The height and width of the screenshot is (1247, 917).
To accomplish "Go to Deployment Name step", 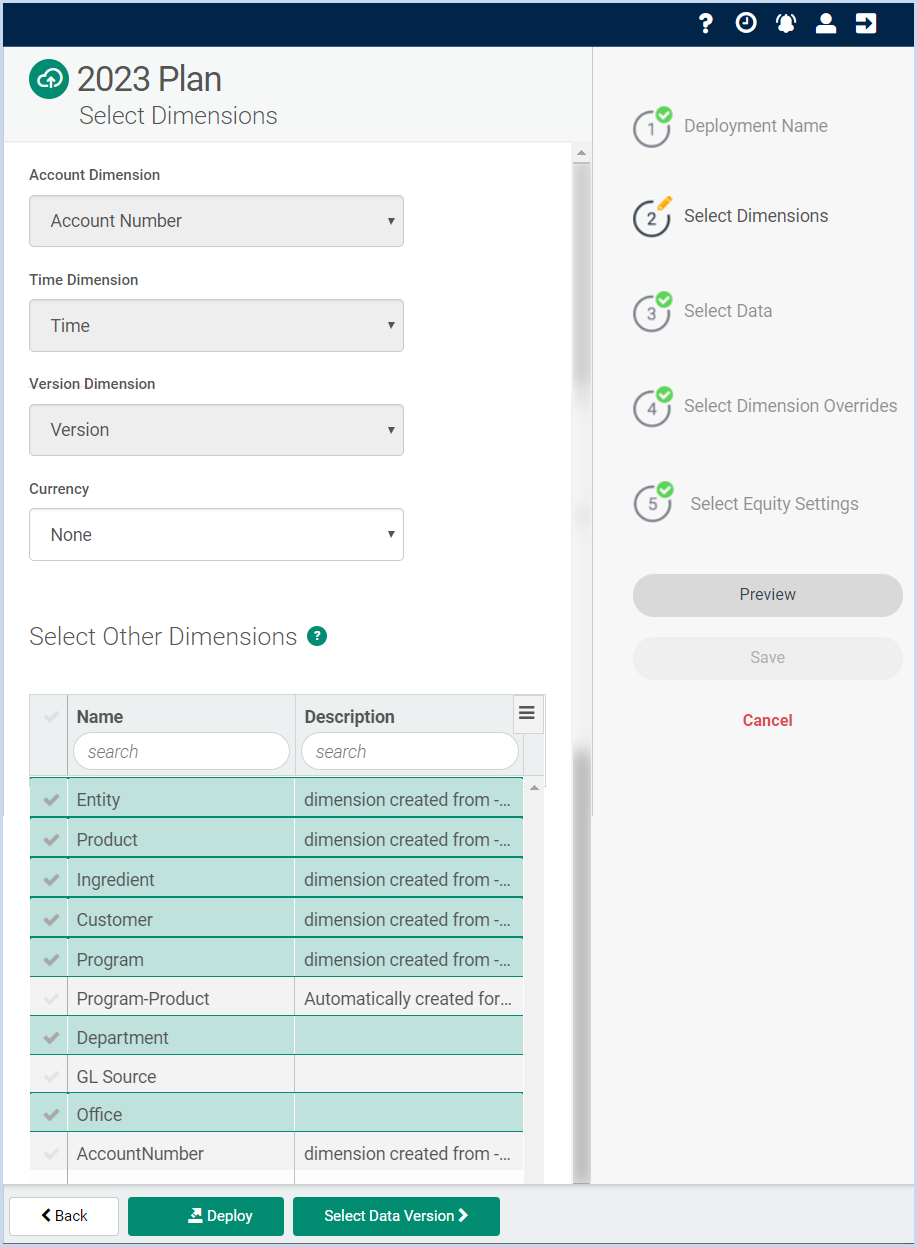I will pos(755,126).
